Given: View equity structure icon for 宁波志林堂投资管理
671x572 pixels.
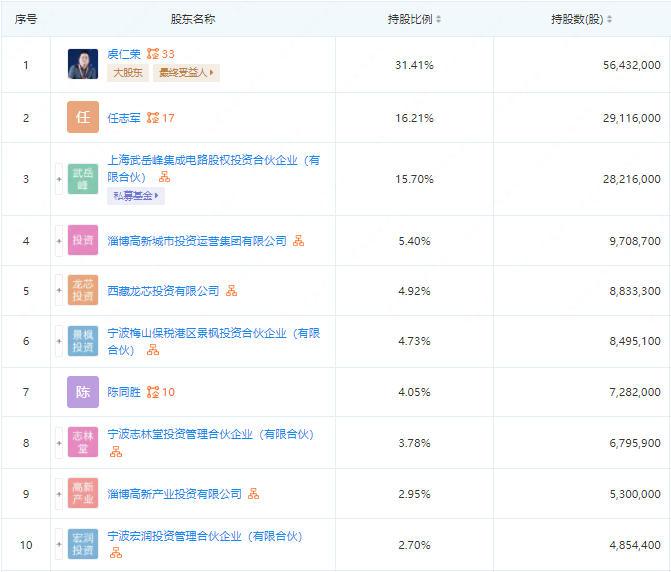Looking at the screenshot, I should pyautogui.click(x=116, y=451).
